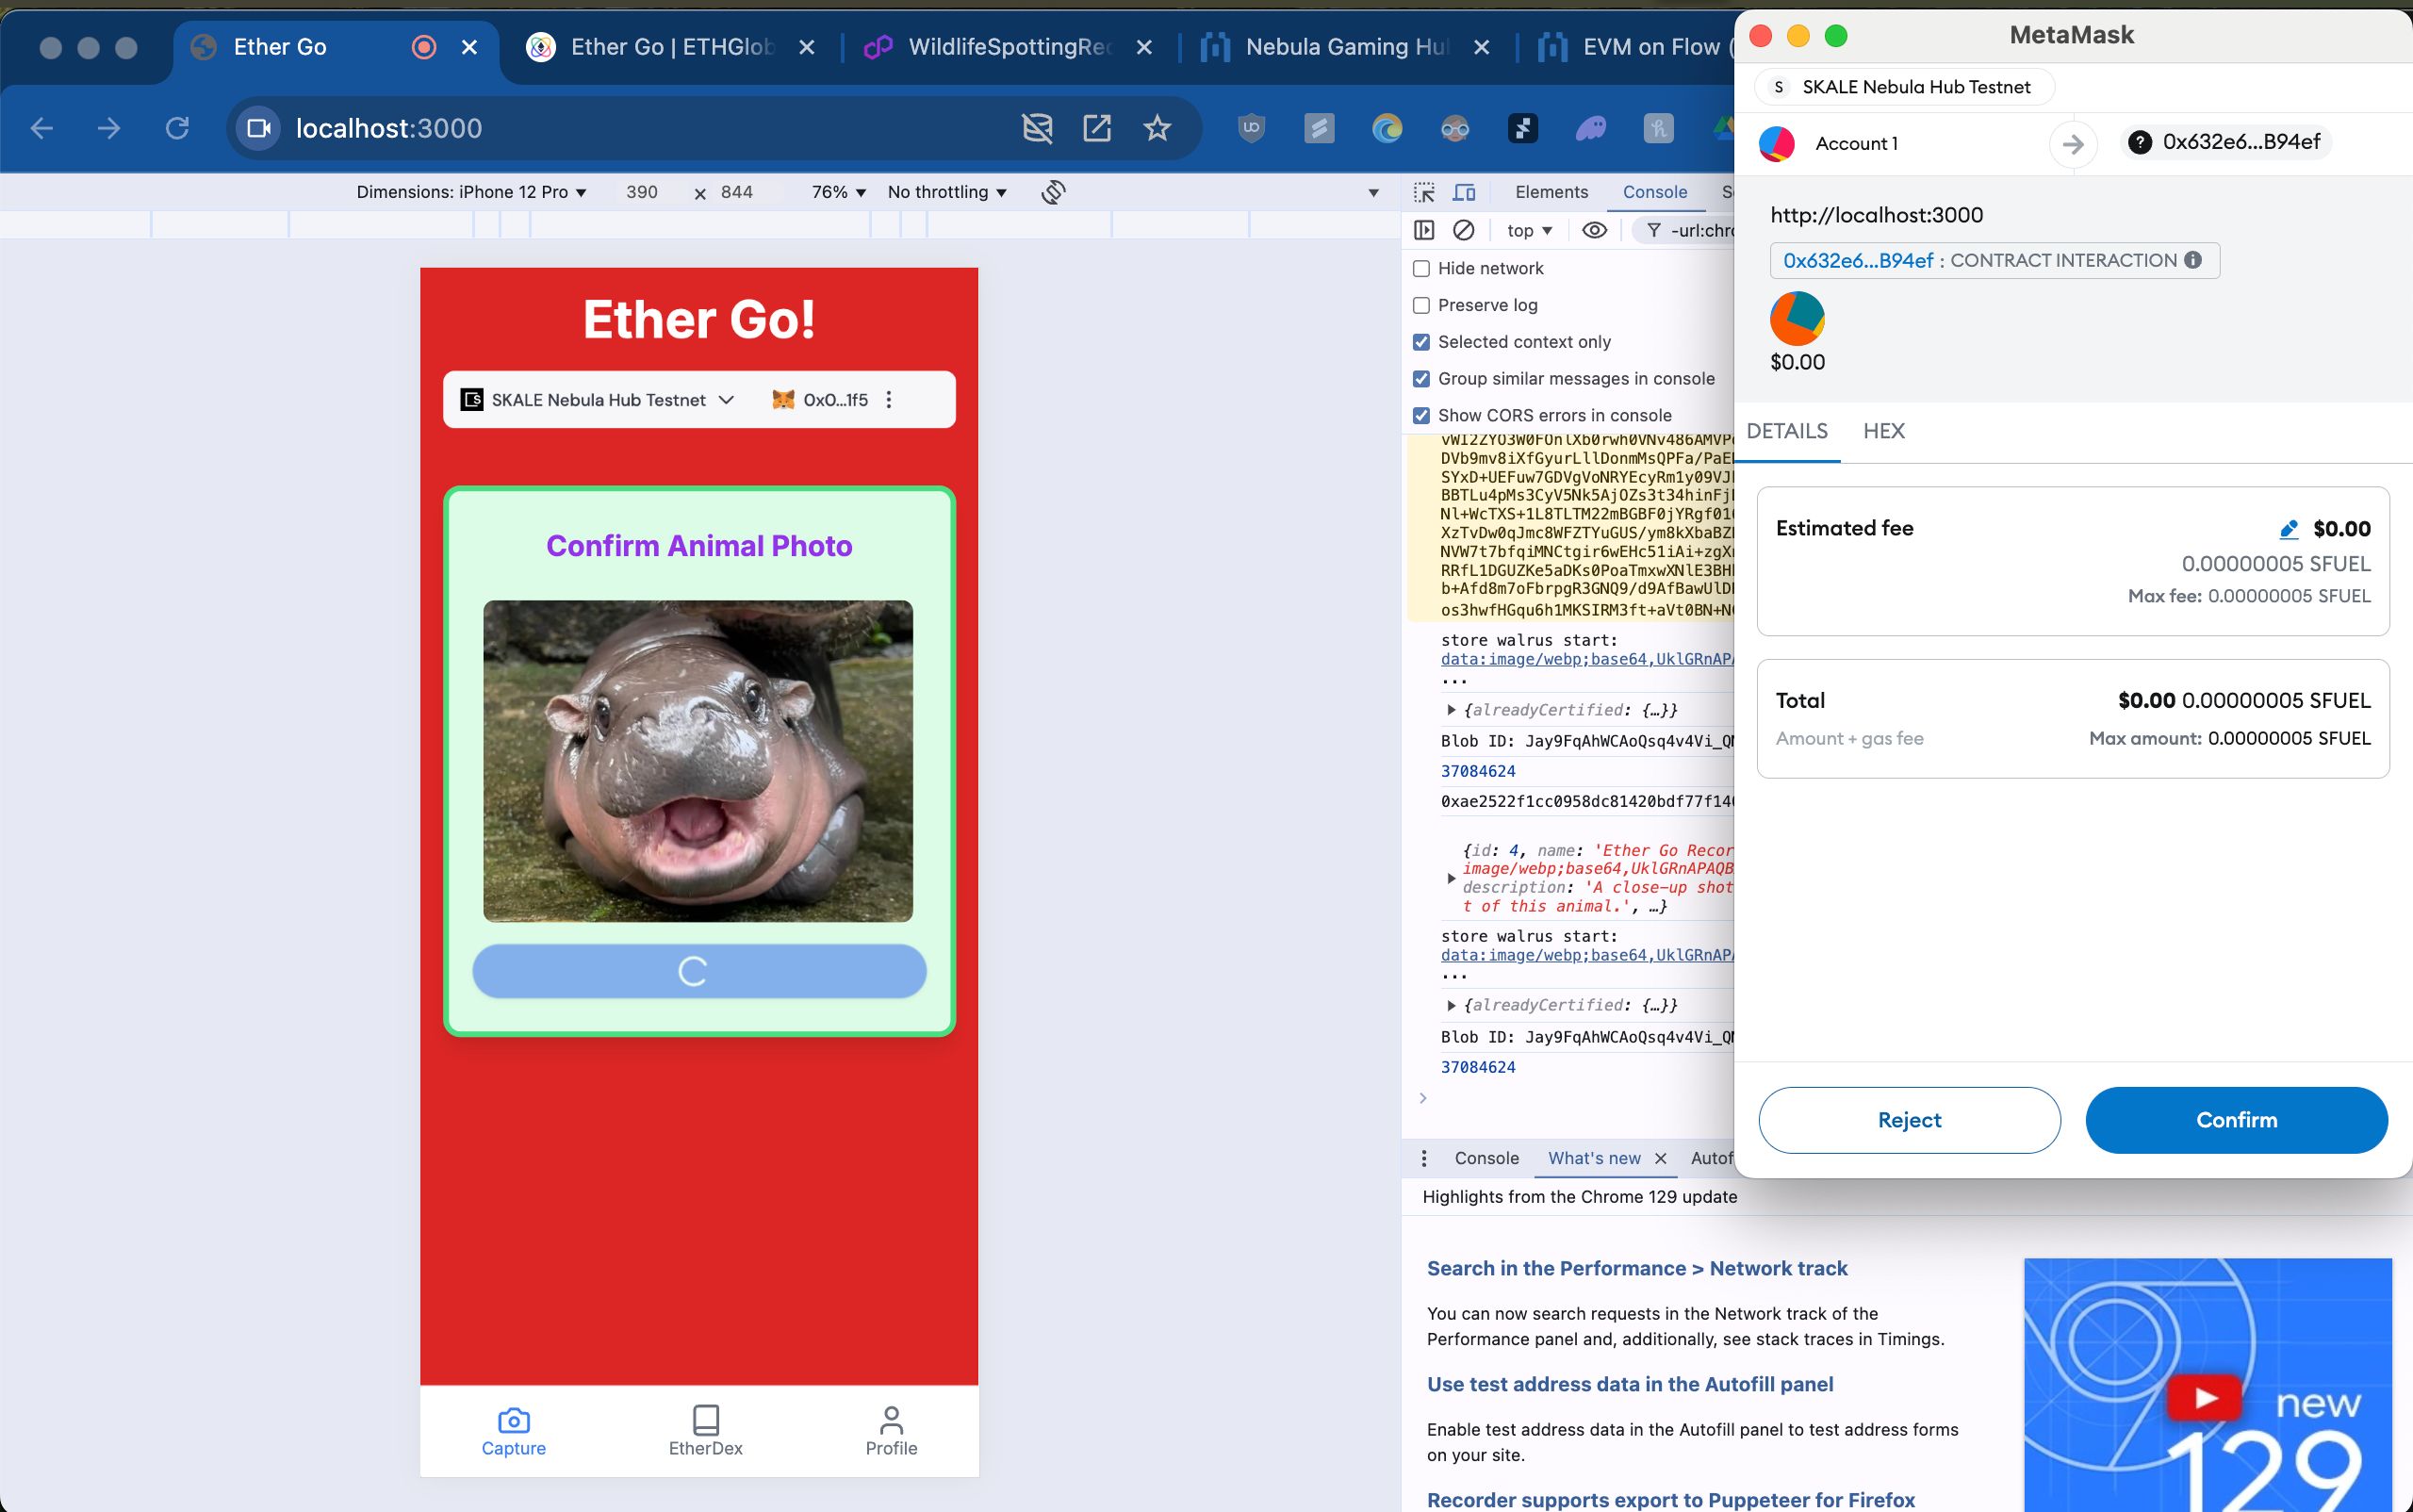2413x1512 pixels.
Task: Close the What's new drawer tab
Action: pos(1660,1158)
